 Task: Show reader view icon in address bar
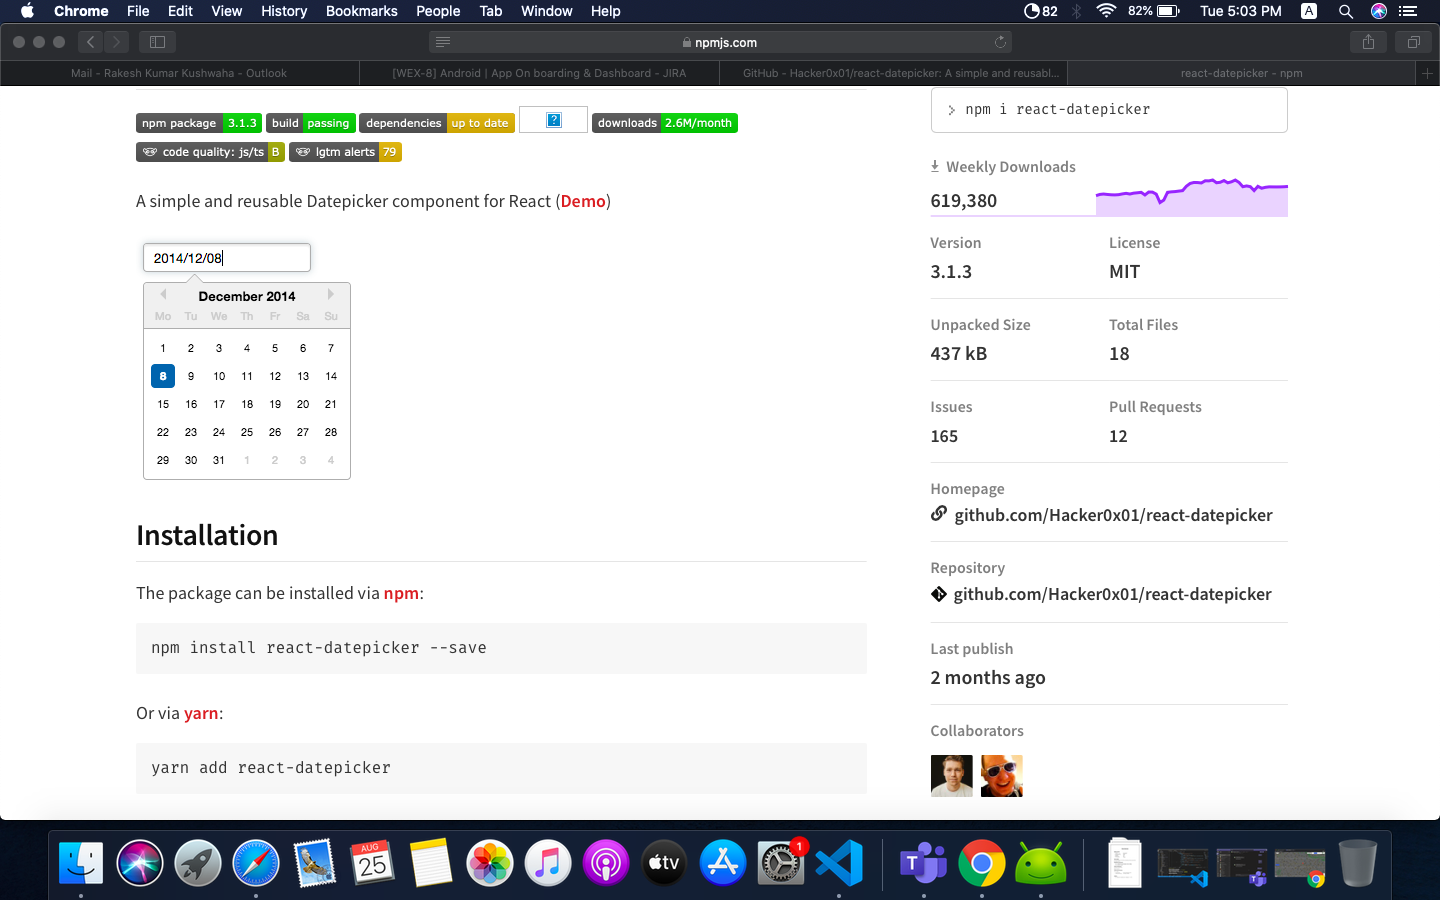(443, 42)
